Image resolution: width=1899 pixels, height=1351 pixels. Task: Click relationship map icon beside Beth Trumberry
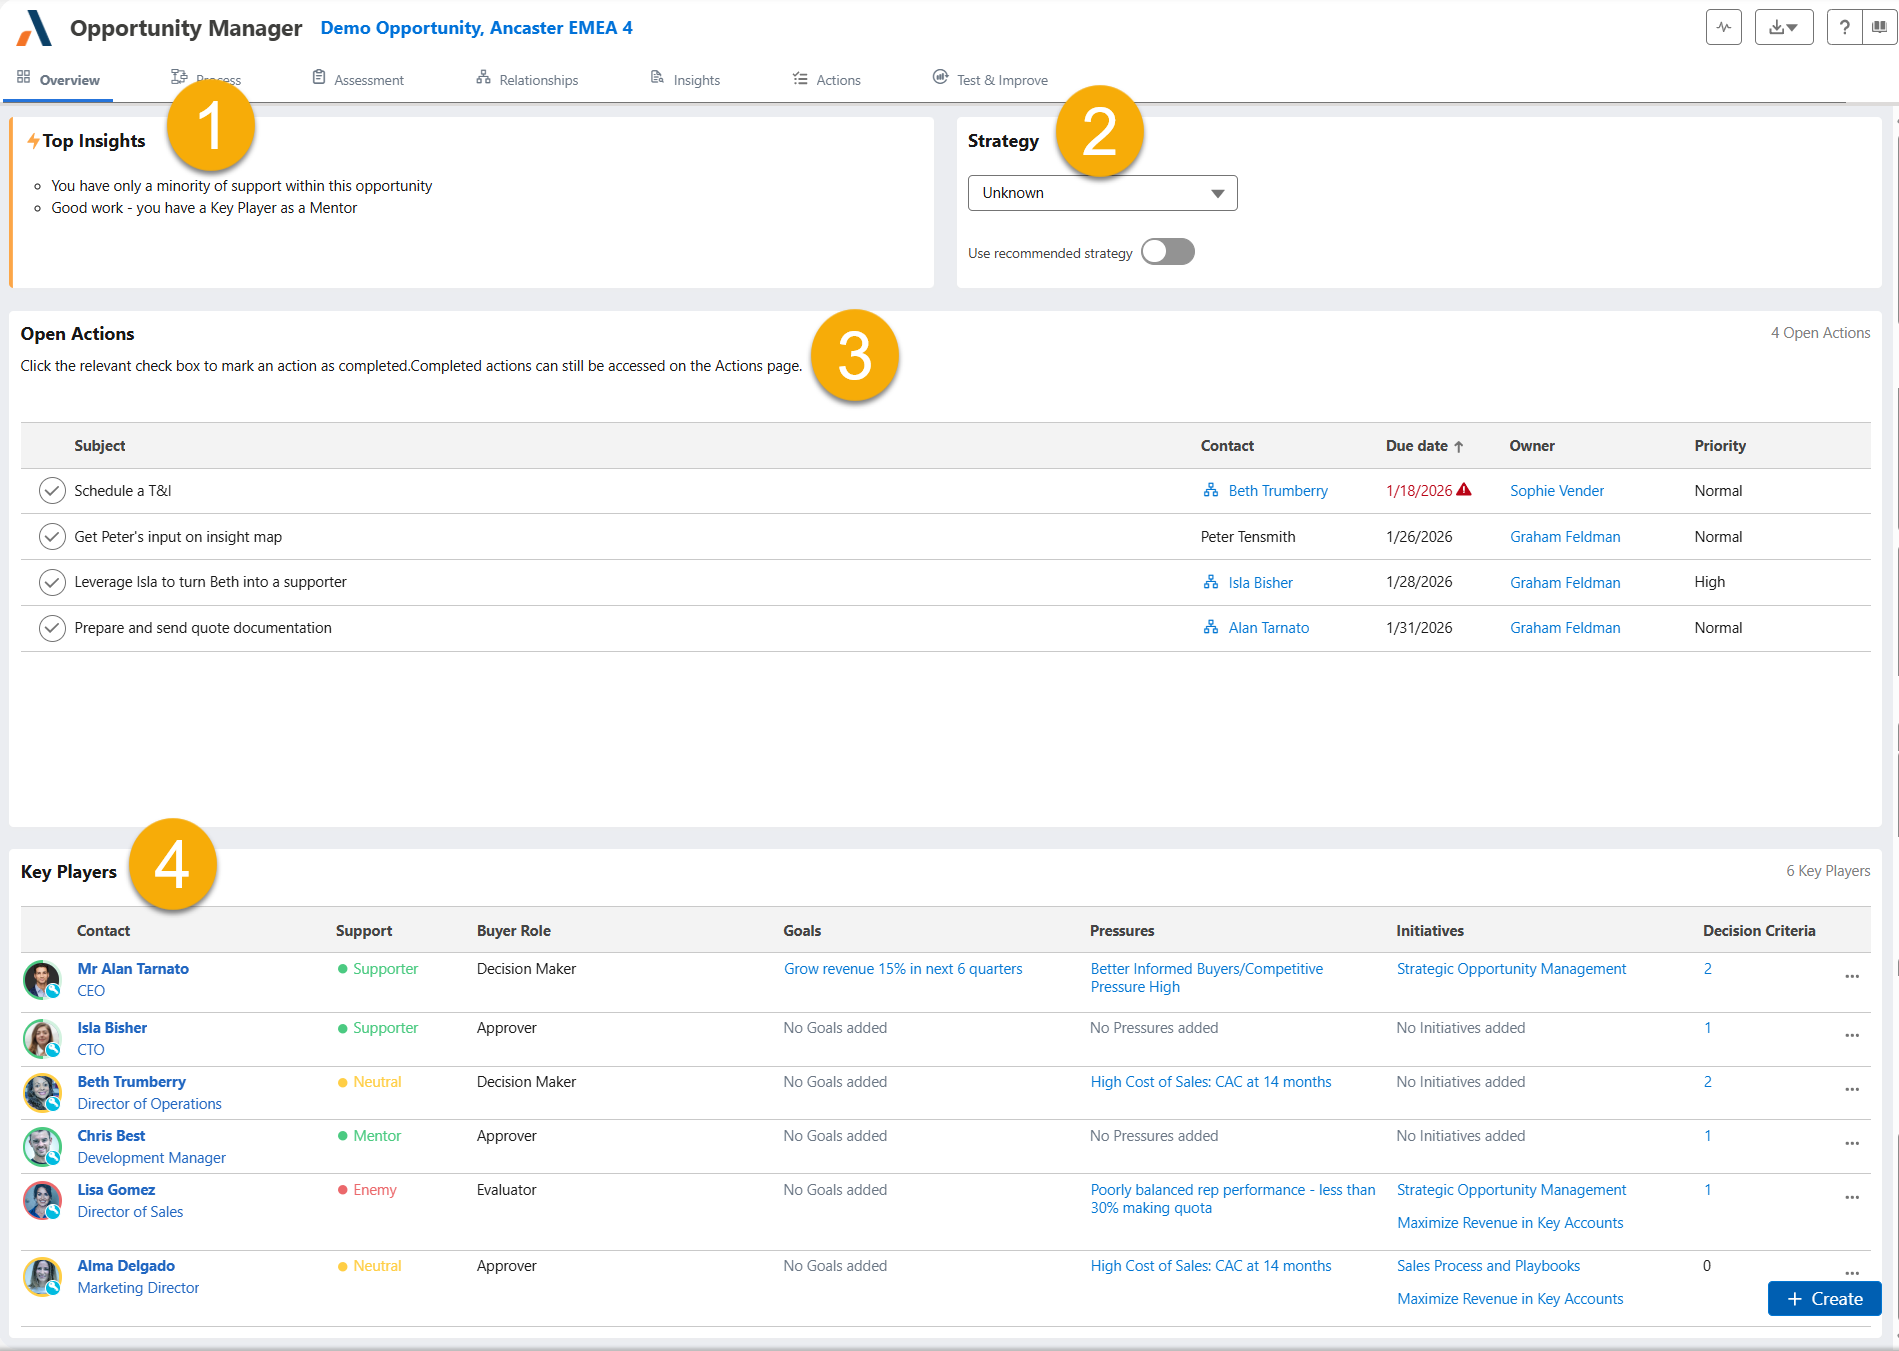(1211, 491)
